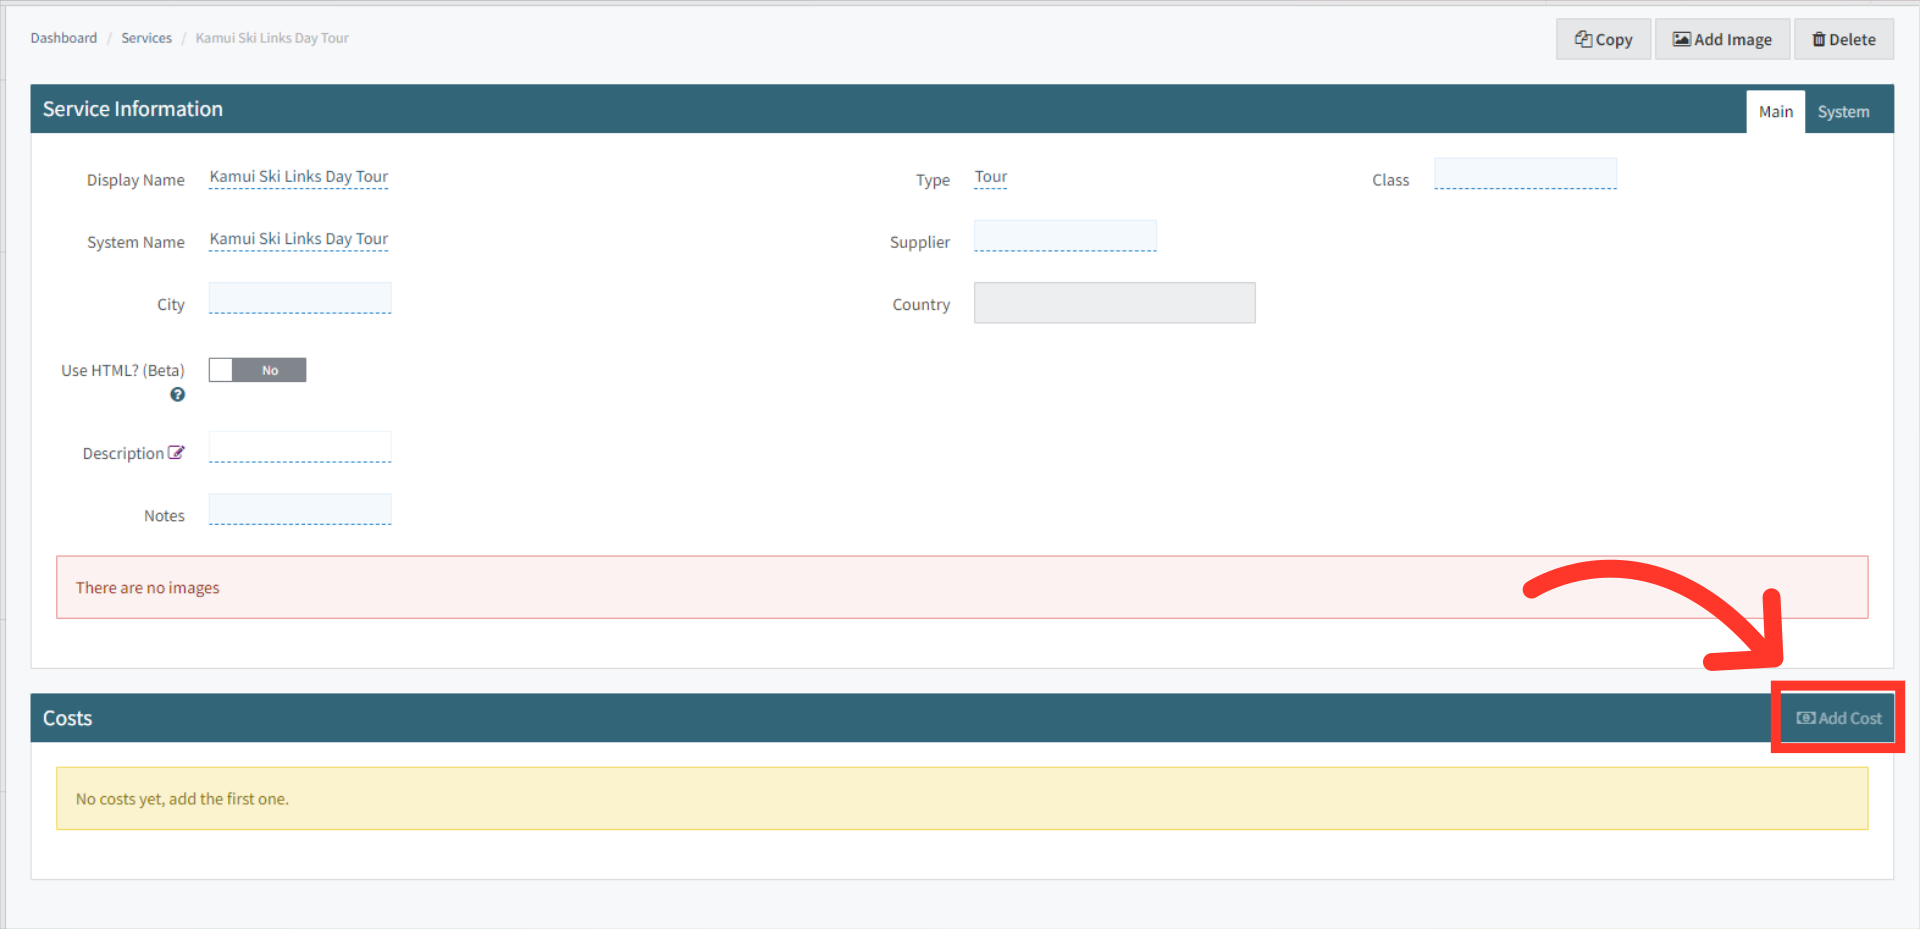Click the Add Image button
1920x929 pixels.
click(1722, 39)
